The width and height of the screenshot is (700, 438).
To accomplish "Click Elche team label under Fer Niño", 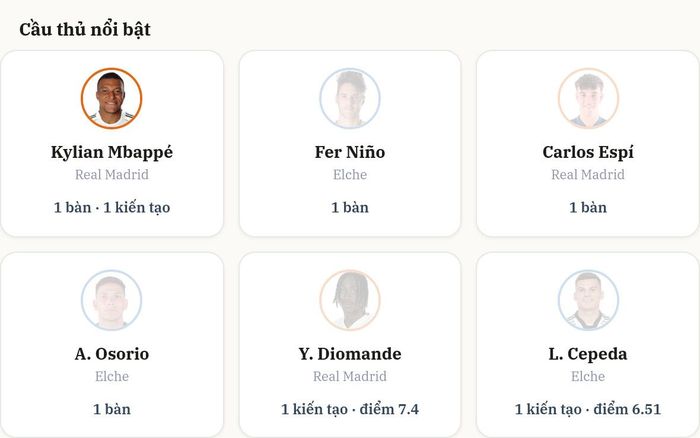I will tap(350, 175).
